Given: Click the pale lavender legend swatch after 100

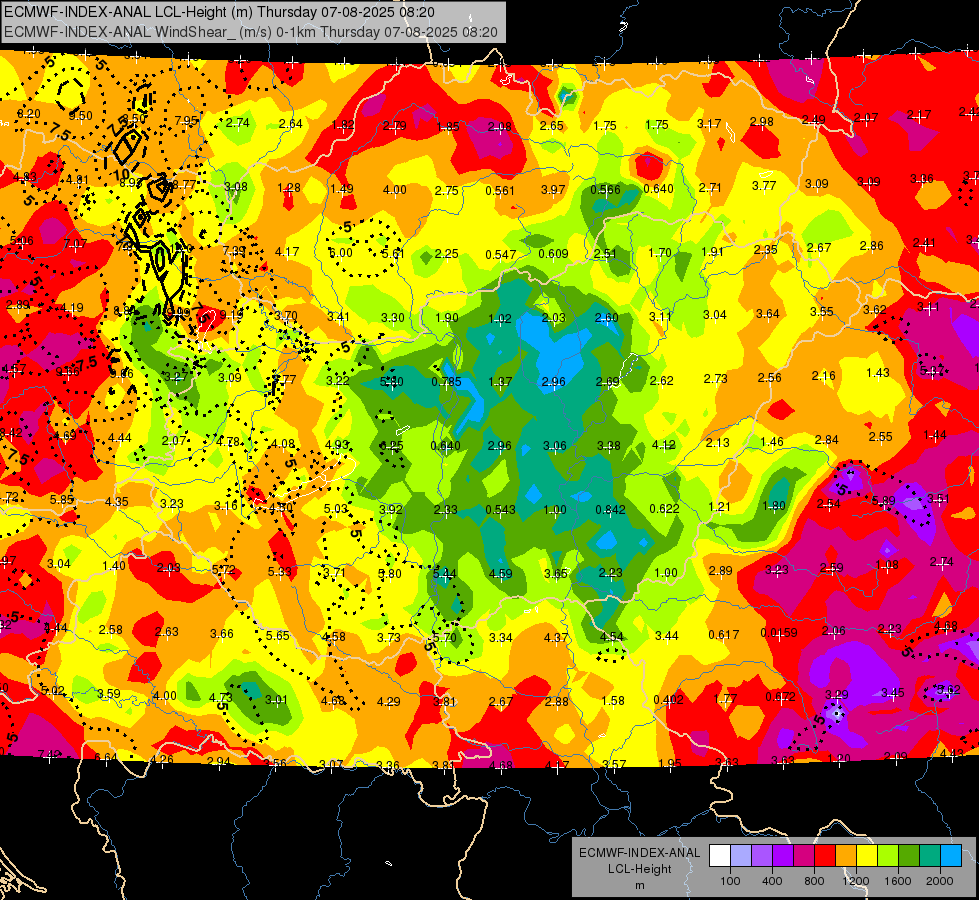Looking at the screenshot, I should (x=741, y=856).
